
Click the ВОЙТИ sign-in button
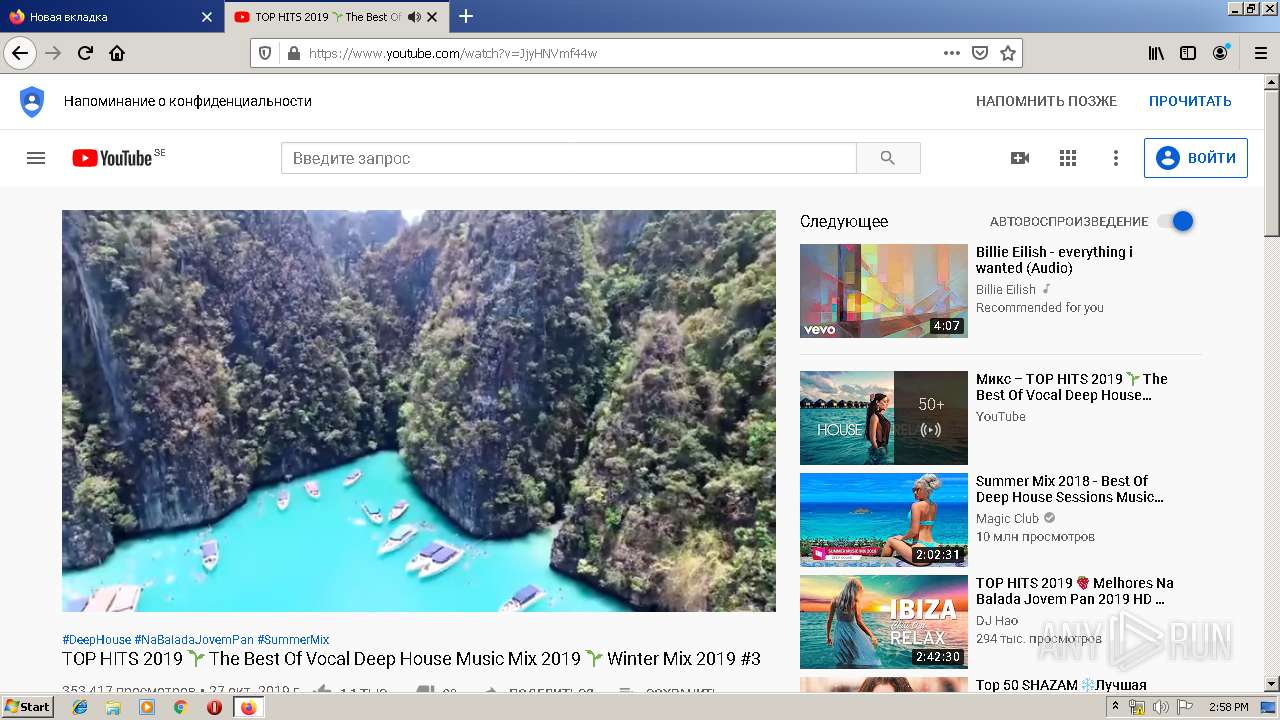coord(1196,158)
